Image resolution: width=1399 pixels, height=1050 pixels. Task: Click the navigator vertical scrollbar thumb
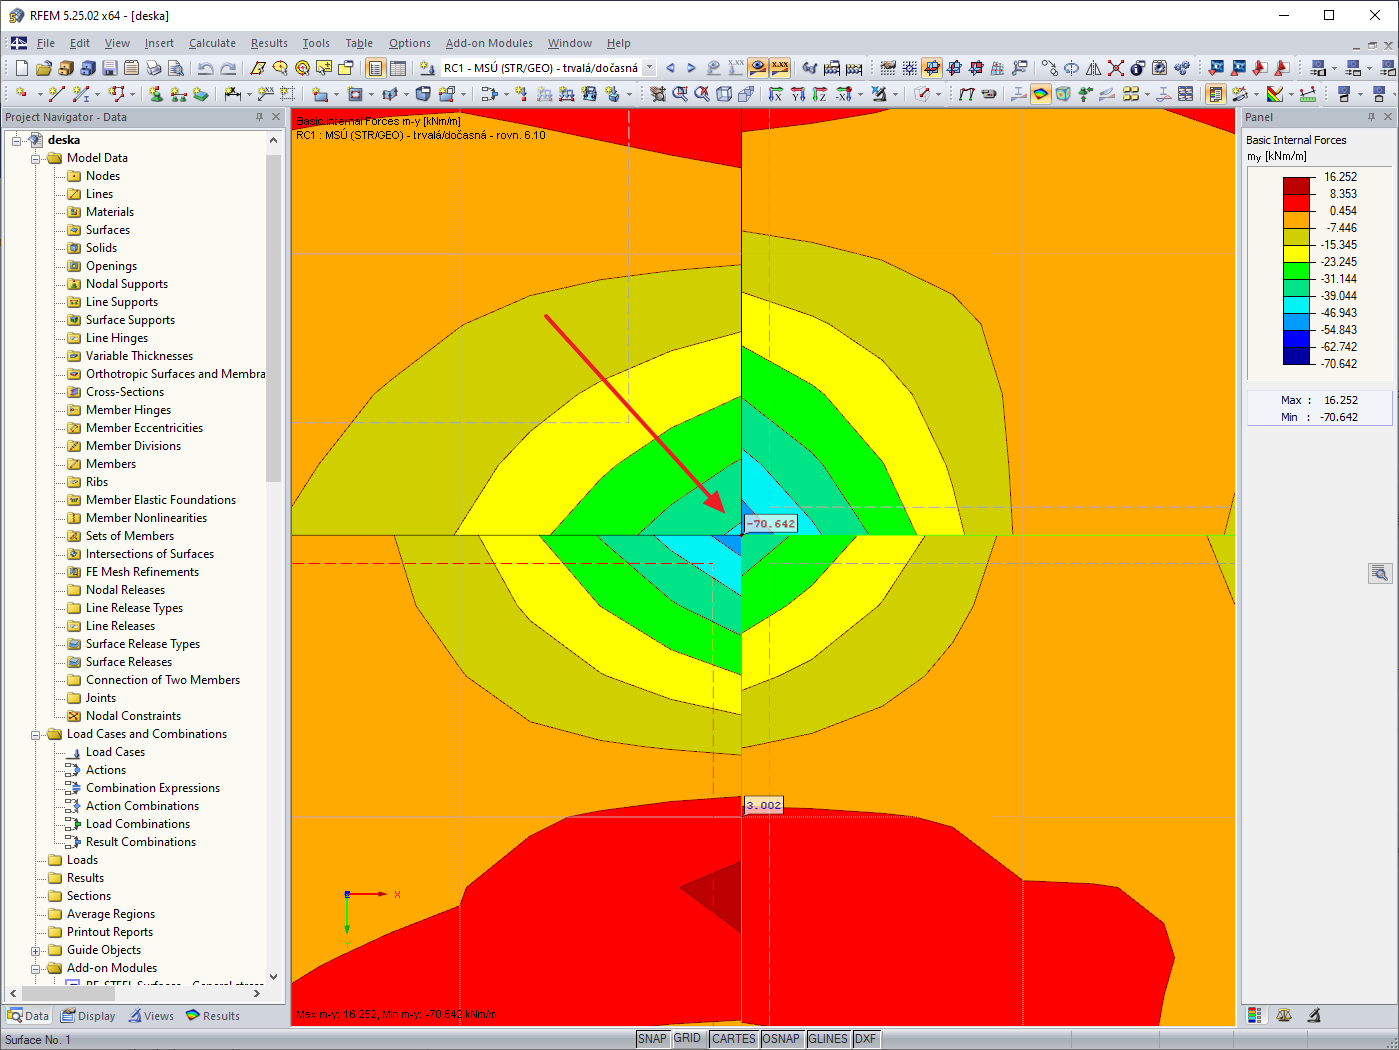[x=274, y=320]
